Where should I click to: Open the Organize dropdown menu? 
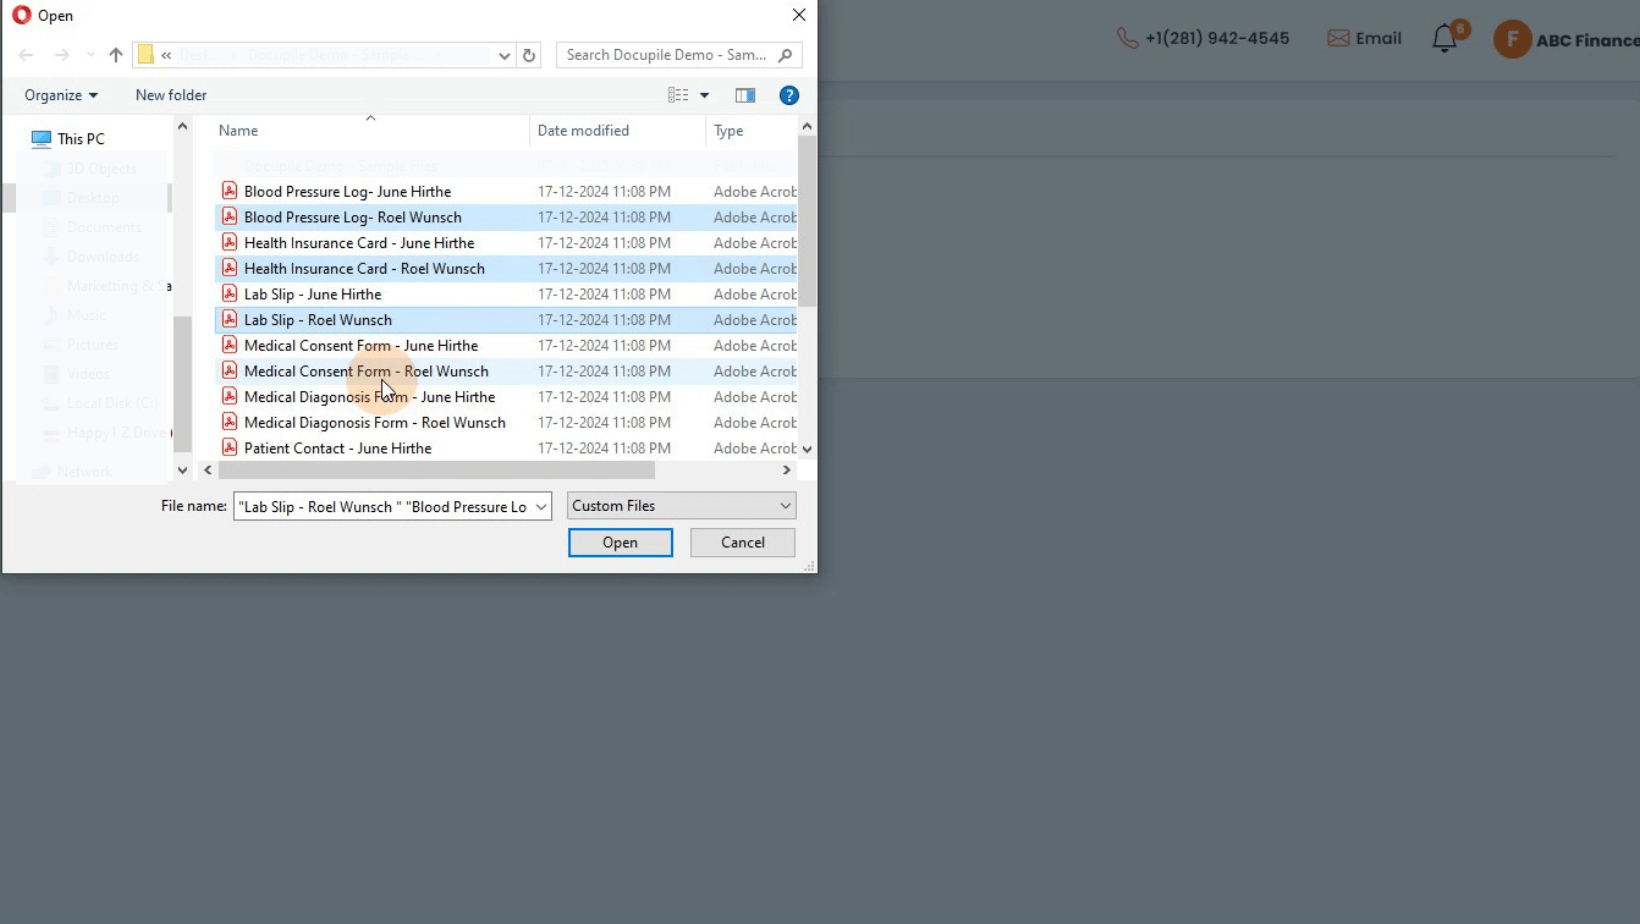pyautogui.click(x=61, y=95)
